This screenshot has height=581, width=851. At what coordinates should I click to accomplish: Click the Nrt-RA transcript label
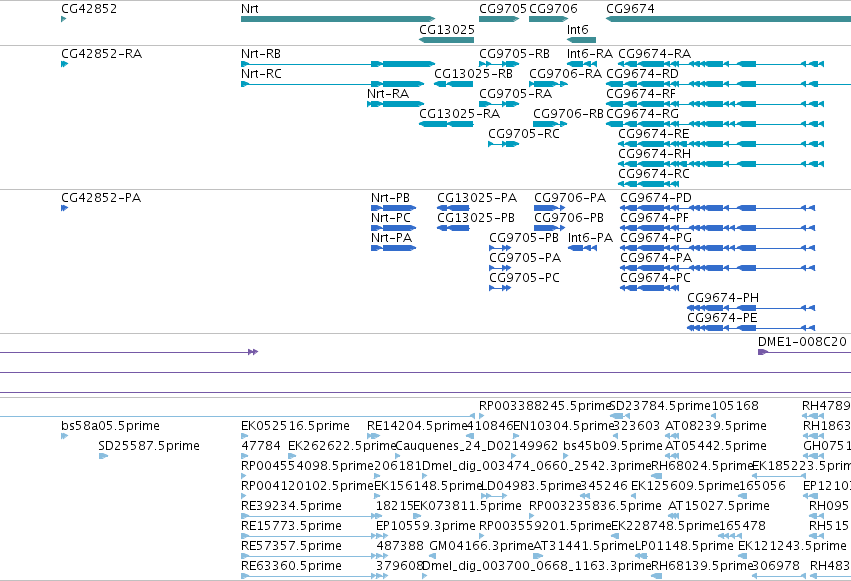click(388, 94)
